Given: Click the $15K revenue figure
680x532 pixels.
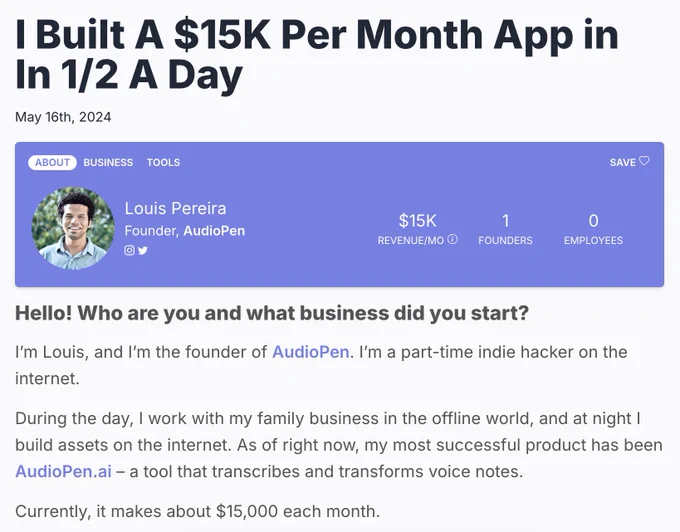Looking at the screenshot, I should point(417,220).
